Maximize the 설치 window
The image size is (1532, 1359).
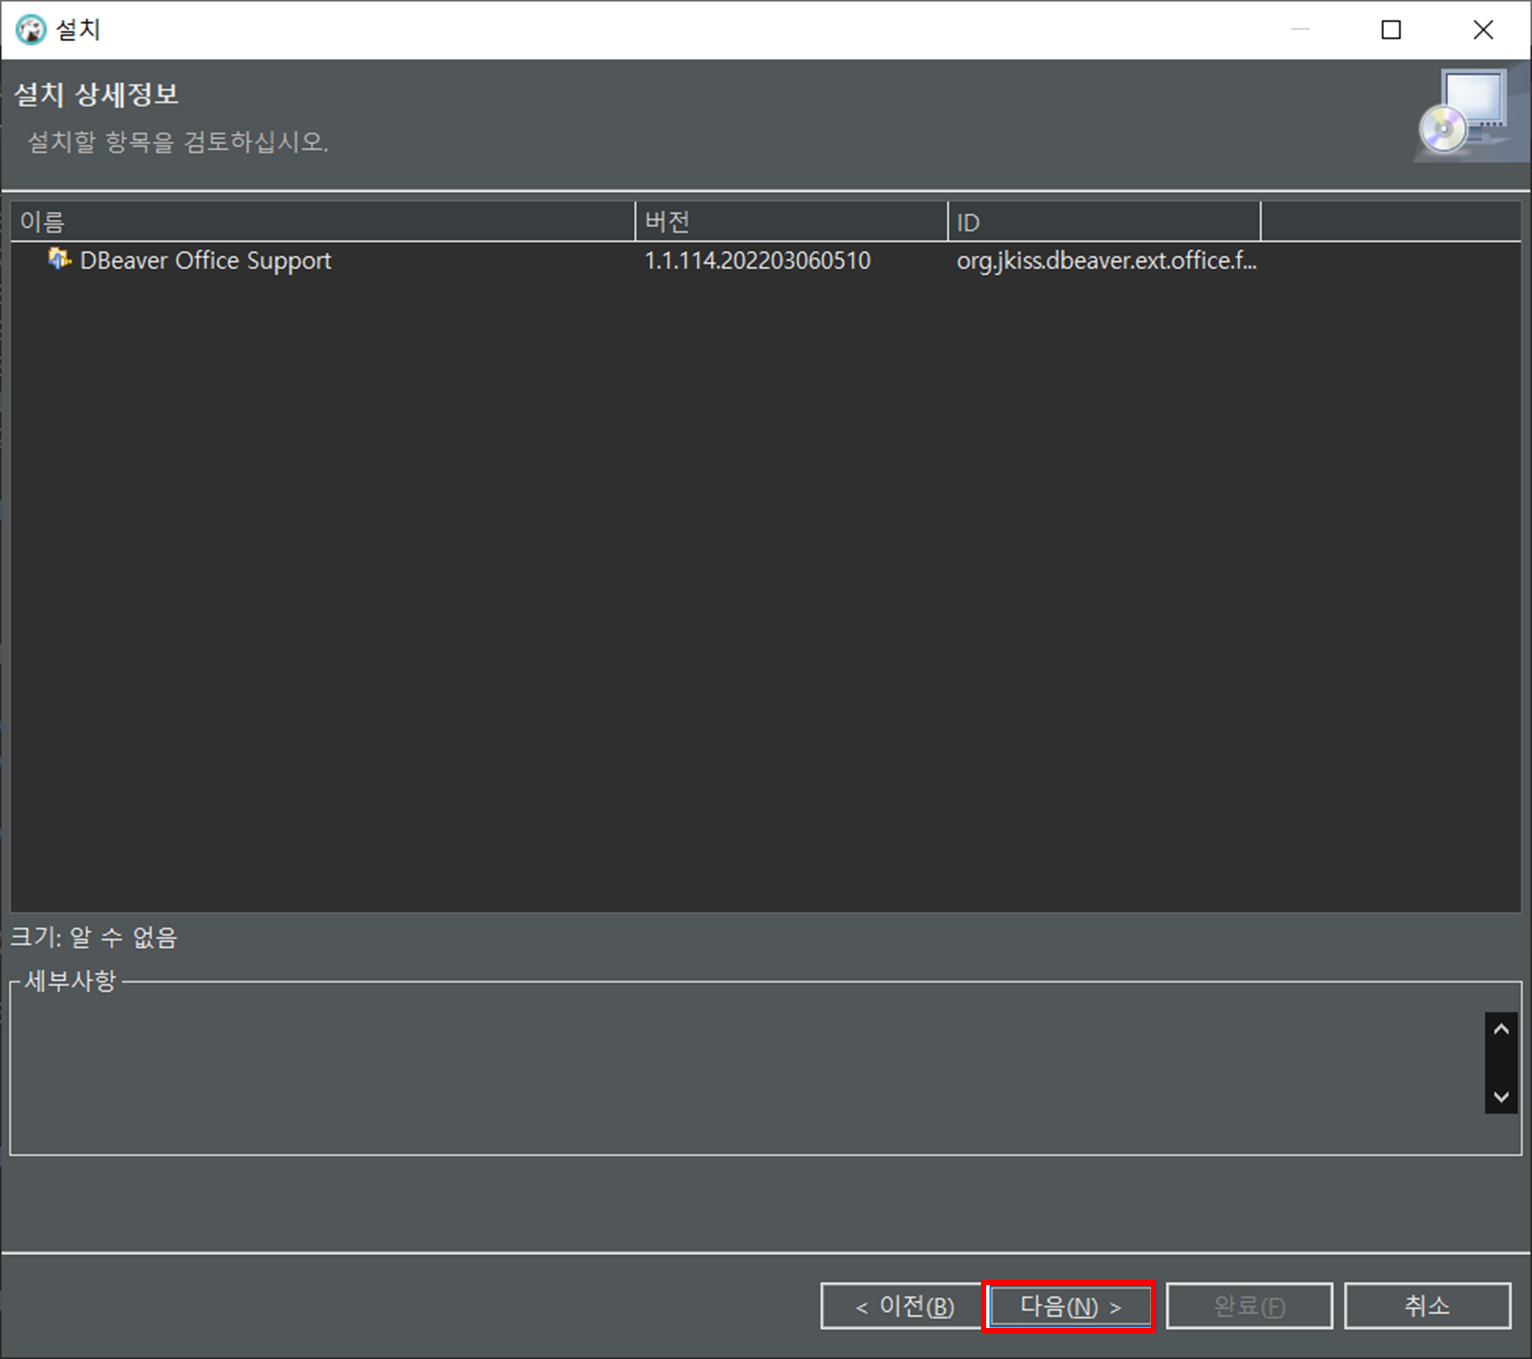(1391, 30)
